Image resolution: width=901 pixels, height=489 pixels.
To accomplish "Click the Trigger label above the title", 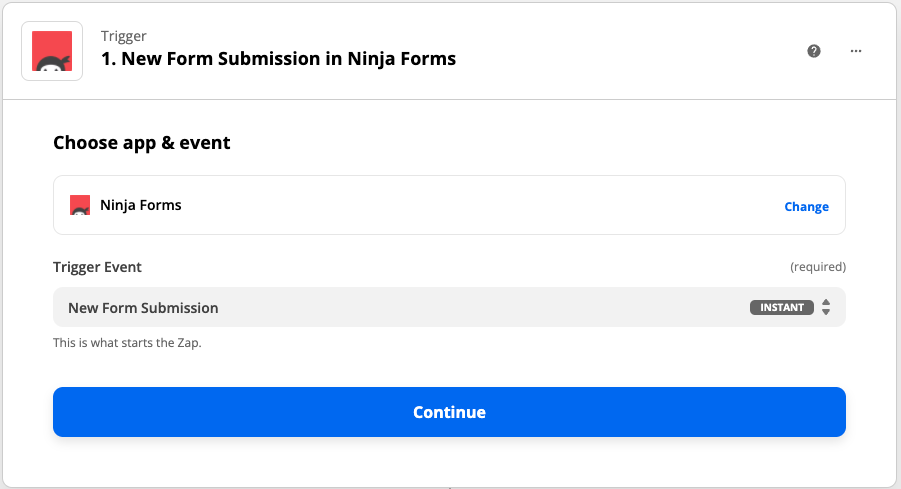I will [x=123, y=36].
